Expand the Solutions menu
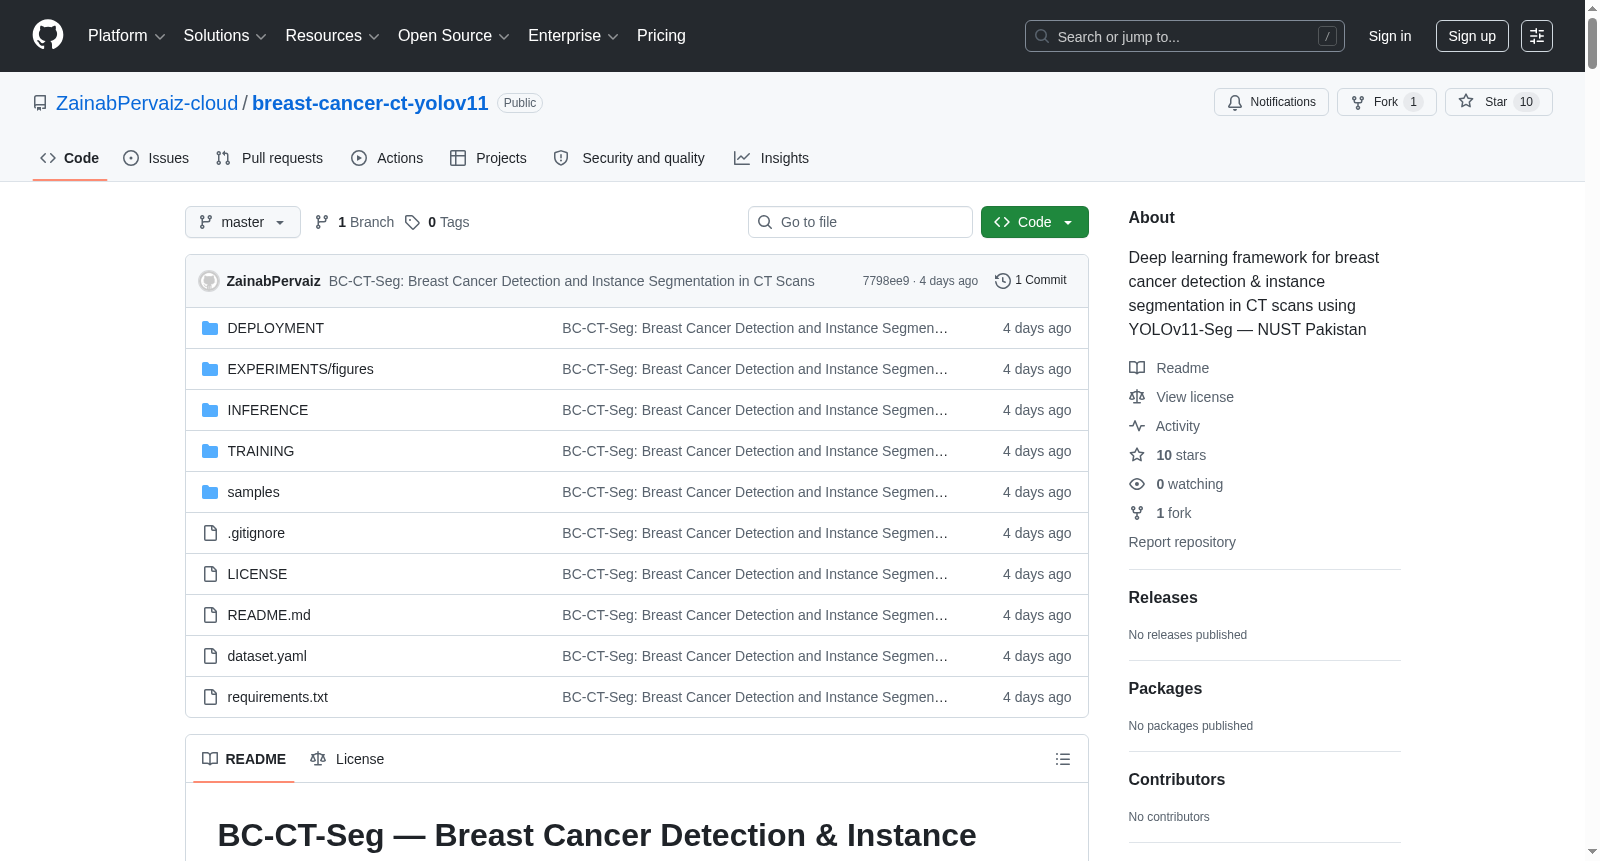 [225, 36]
